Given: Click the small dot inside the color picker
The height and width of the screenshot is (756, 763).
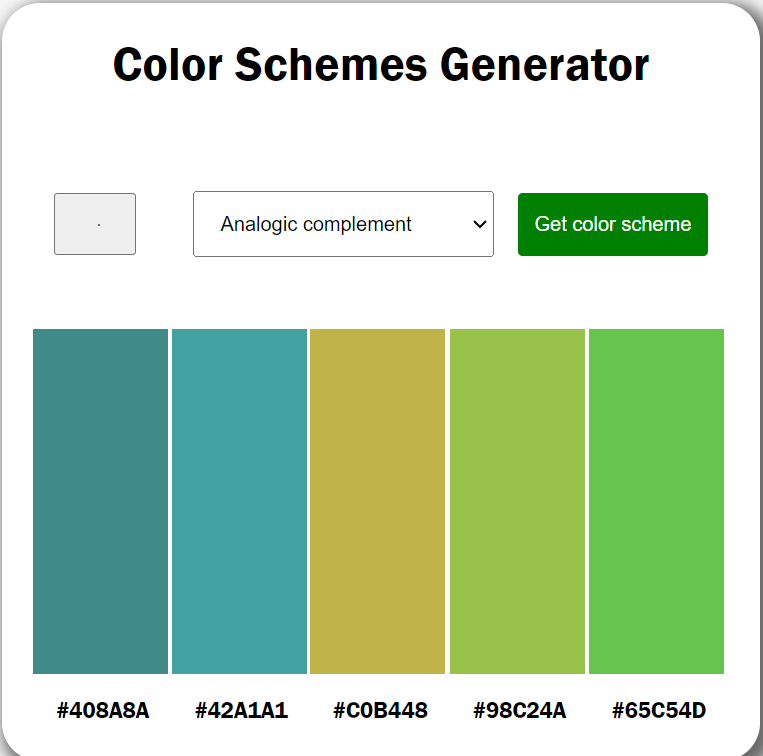Looking at the screenshot, I should point(99,225).
